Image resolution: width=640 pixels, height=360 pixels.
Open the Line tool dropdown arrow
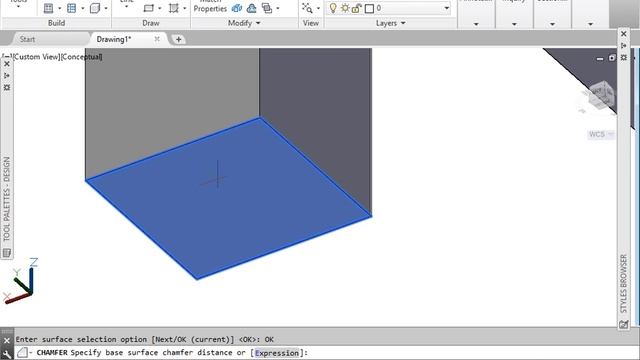pyautogui.click(x=127, y=7)
